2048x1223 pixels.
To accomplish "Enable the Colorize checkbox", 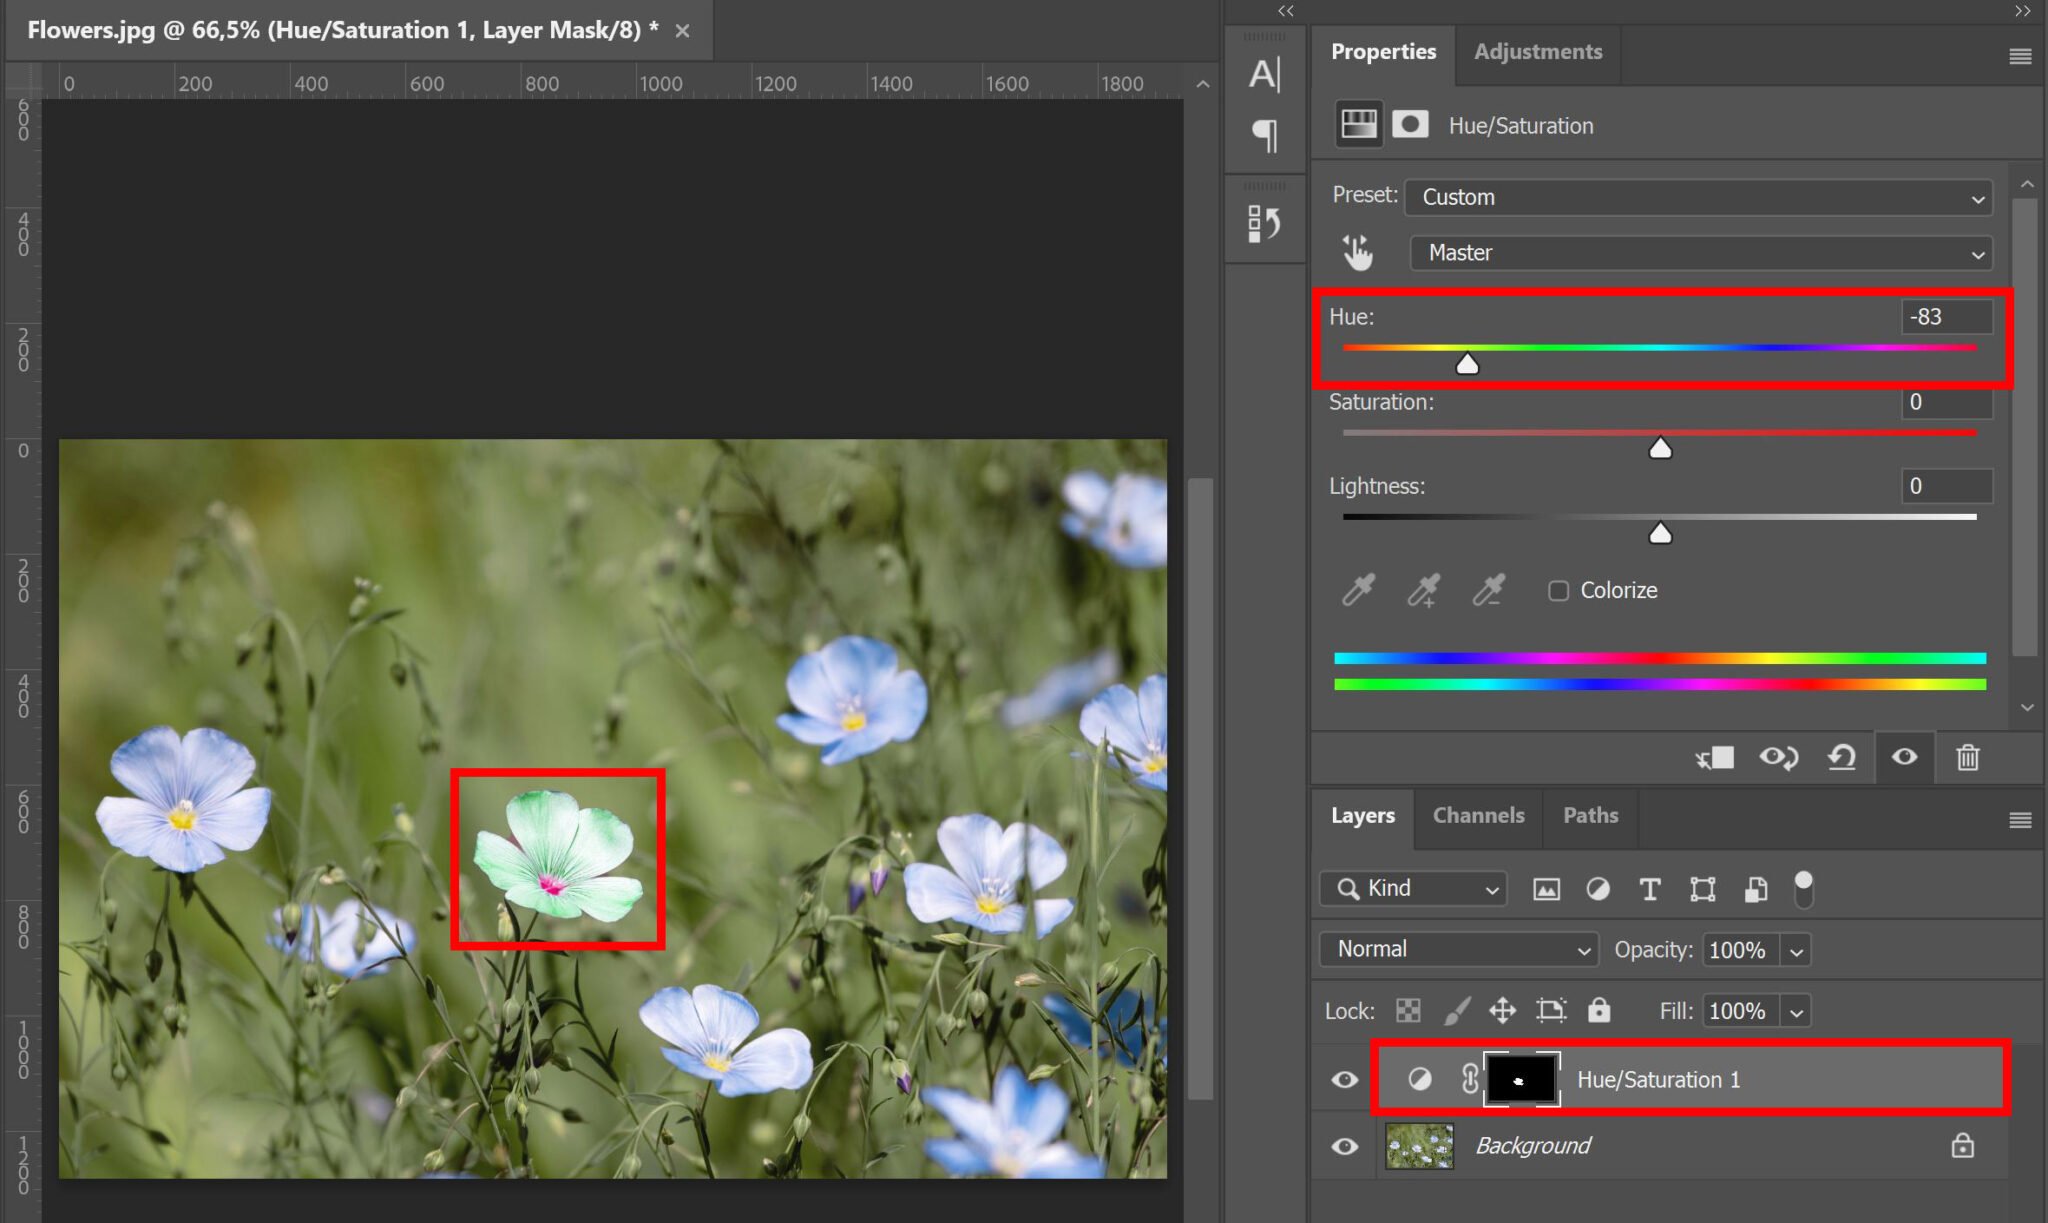I will click(1558, 590).
